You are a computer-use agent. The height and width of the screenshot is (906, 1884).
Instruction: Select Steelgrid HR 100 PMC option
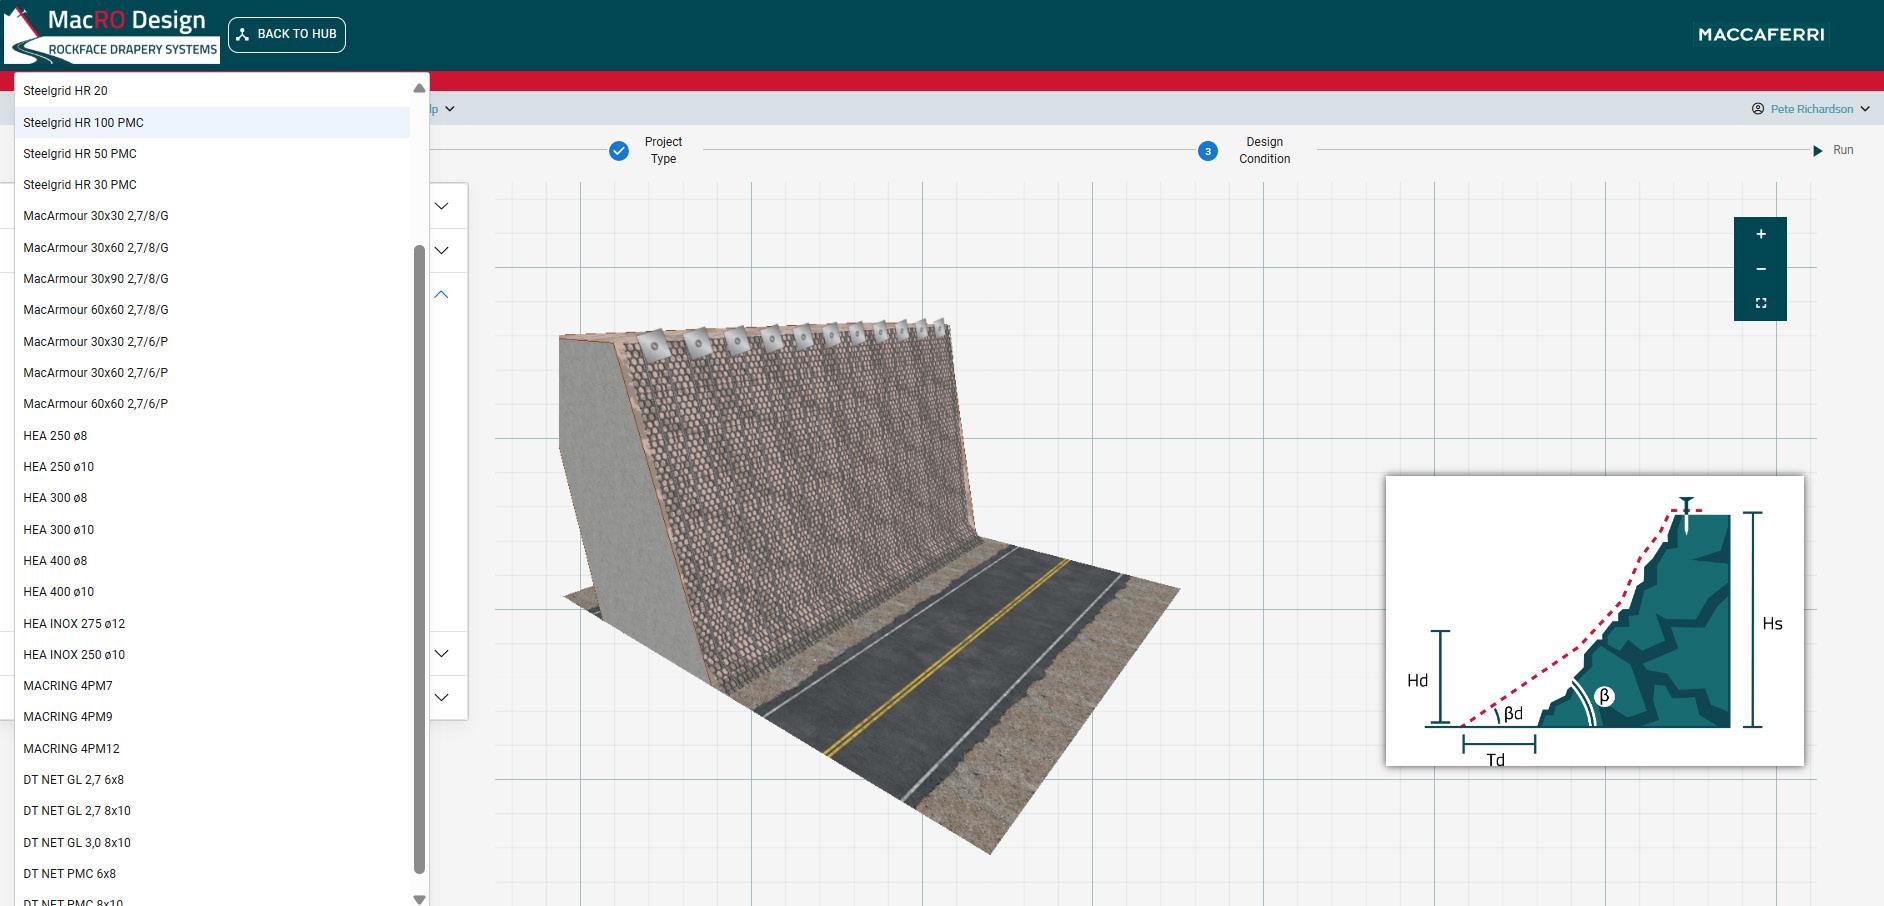212,122
